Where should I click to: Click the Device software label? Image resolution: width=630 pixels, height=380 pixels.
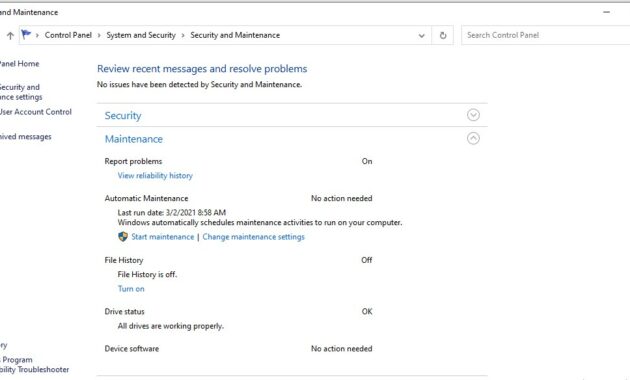(x=132, y=349)
